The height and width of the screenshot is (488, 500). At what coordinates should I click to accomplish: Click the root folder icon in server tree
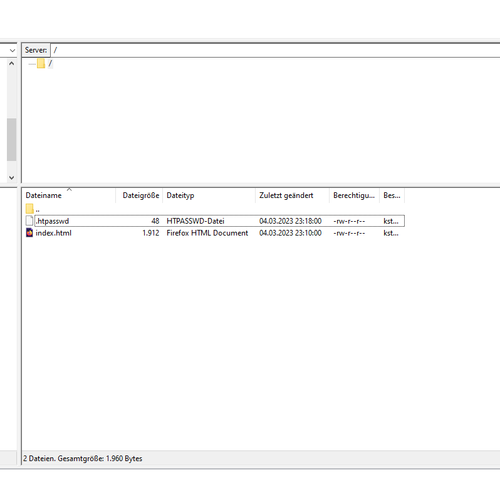pos(41,63)
